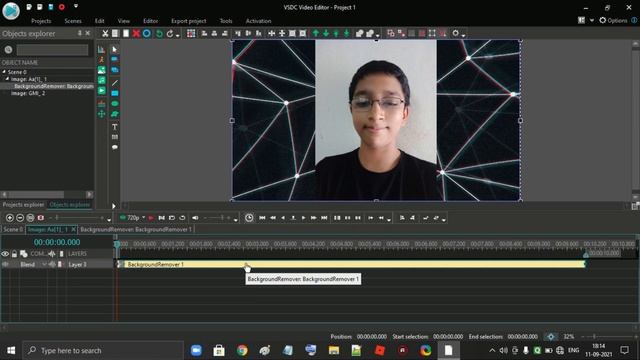Click the blue circle icon in toolbar

coord(147,33)
